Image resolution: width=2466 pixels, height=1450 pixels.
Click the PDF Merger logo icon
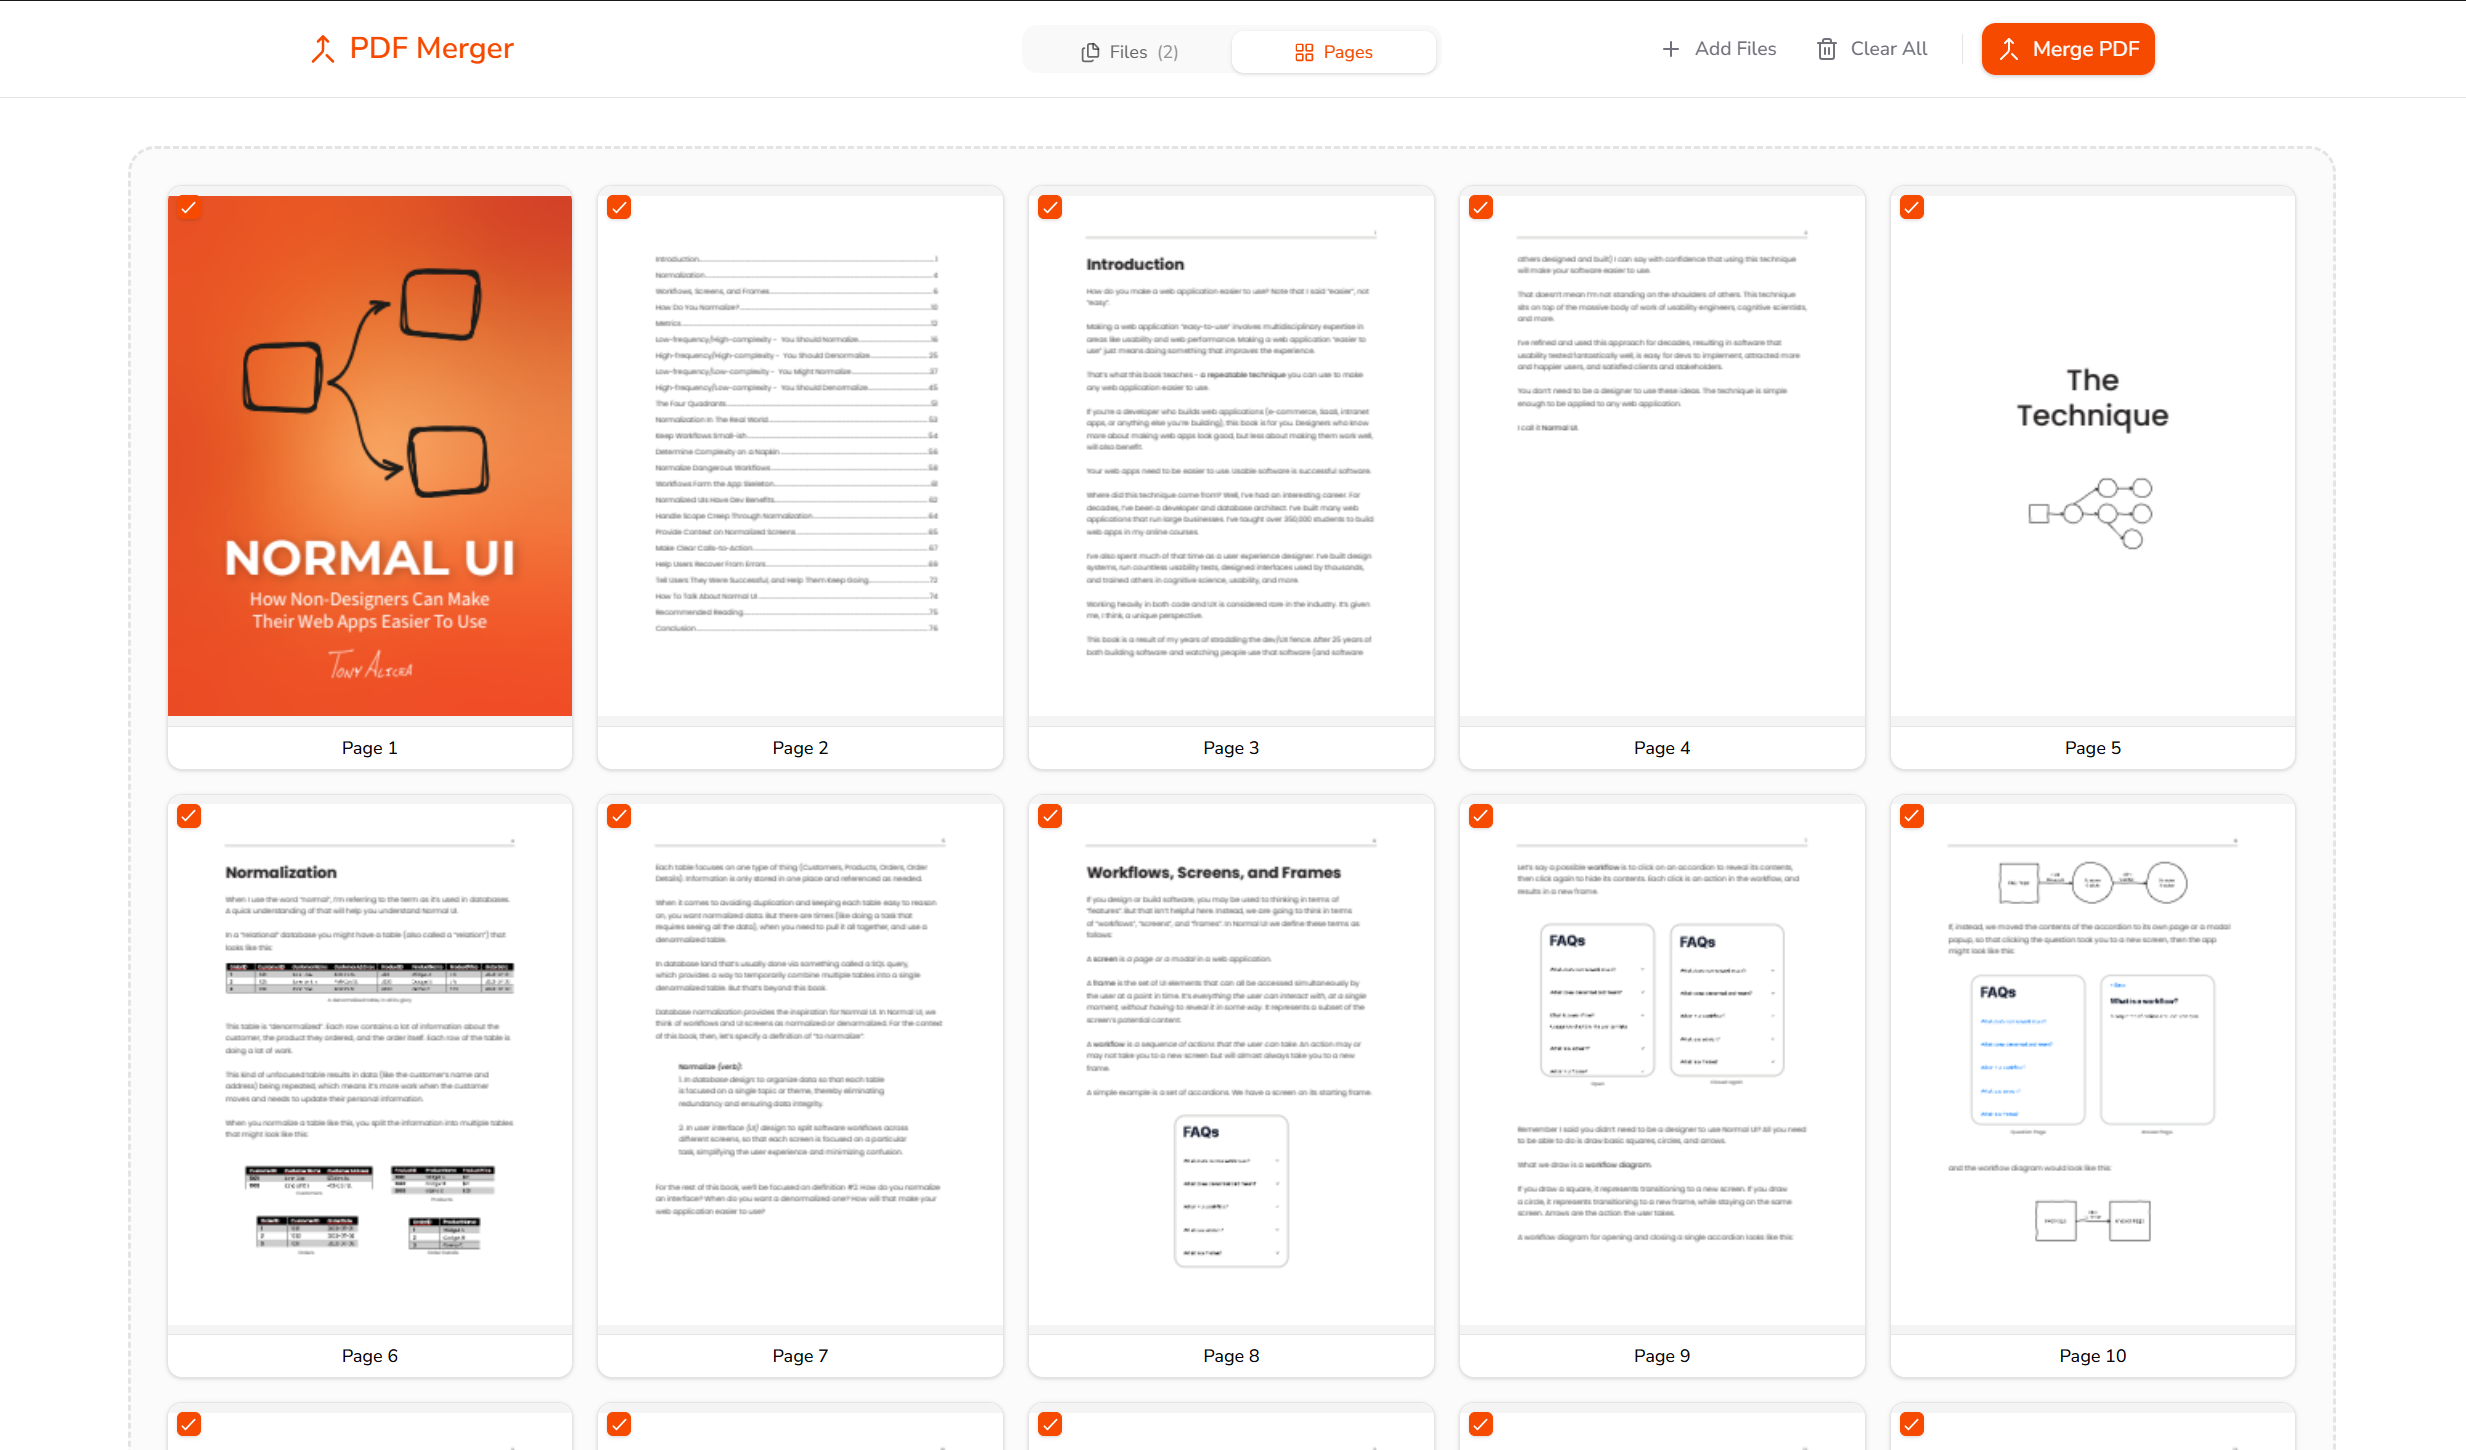pos(322,49)
